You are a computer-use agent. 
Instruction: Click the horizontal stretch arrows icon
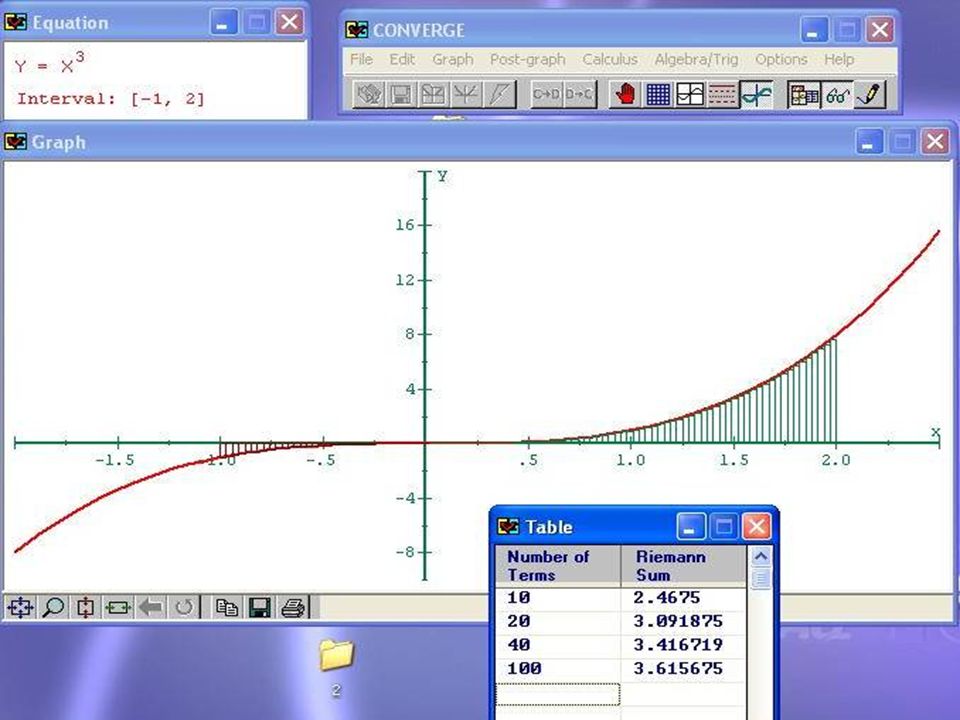coord(118,607)
